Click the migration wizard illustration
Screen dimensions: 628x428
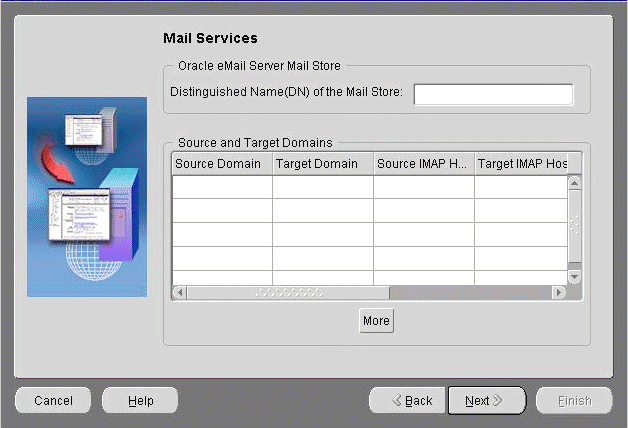87,197
